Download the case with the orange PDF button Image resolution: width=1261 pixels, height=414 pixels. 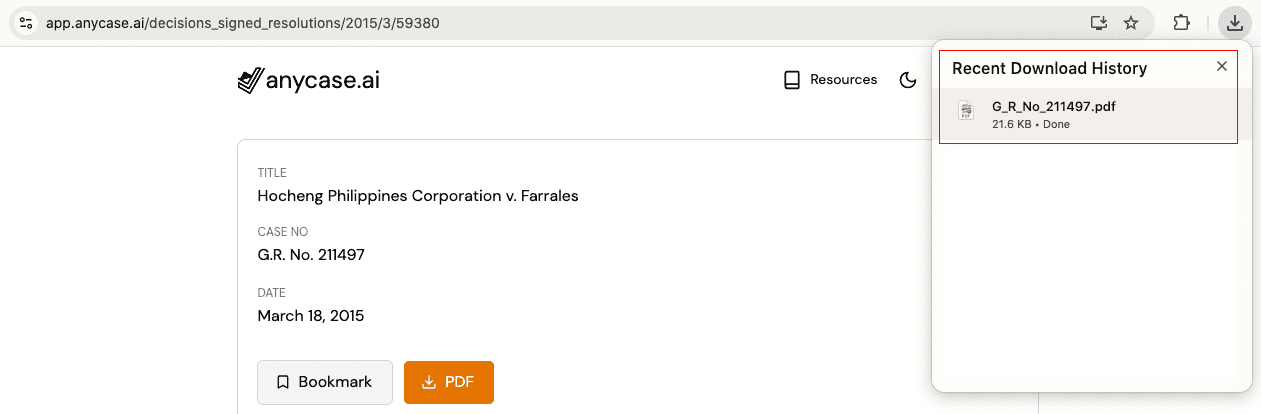[449, 382]
